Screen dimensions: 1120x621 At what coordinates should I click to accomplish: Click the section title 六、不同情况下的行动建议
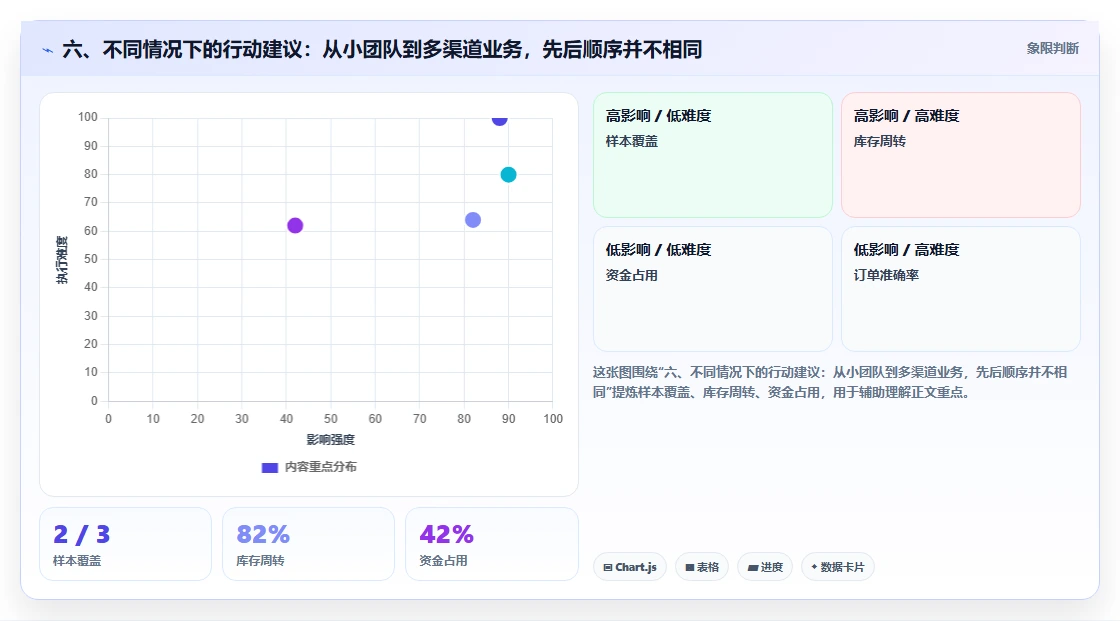click(382, 49)
